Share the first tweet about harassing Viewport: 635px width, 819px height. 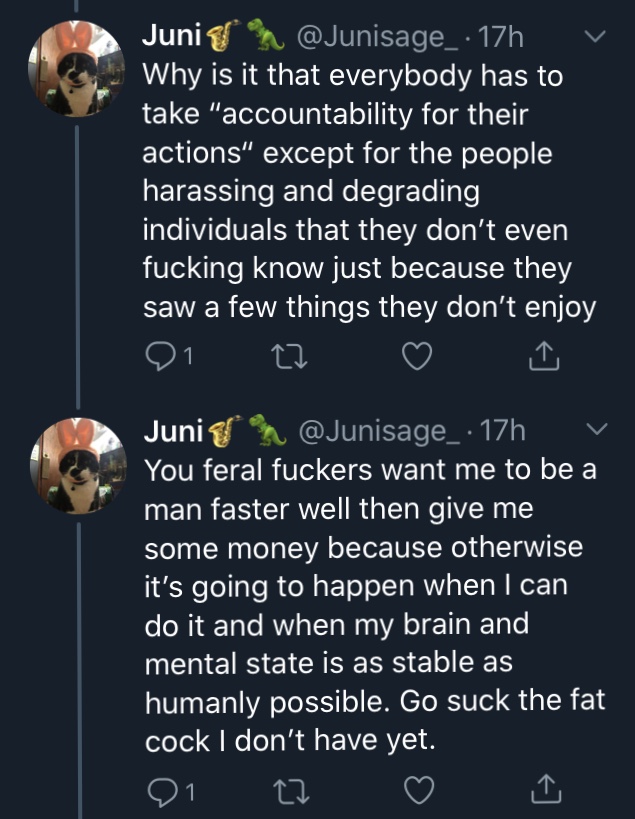point(544,356)
